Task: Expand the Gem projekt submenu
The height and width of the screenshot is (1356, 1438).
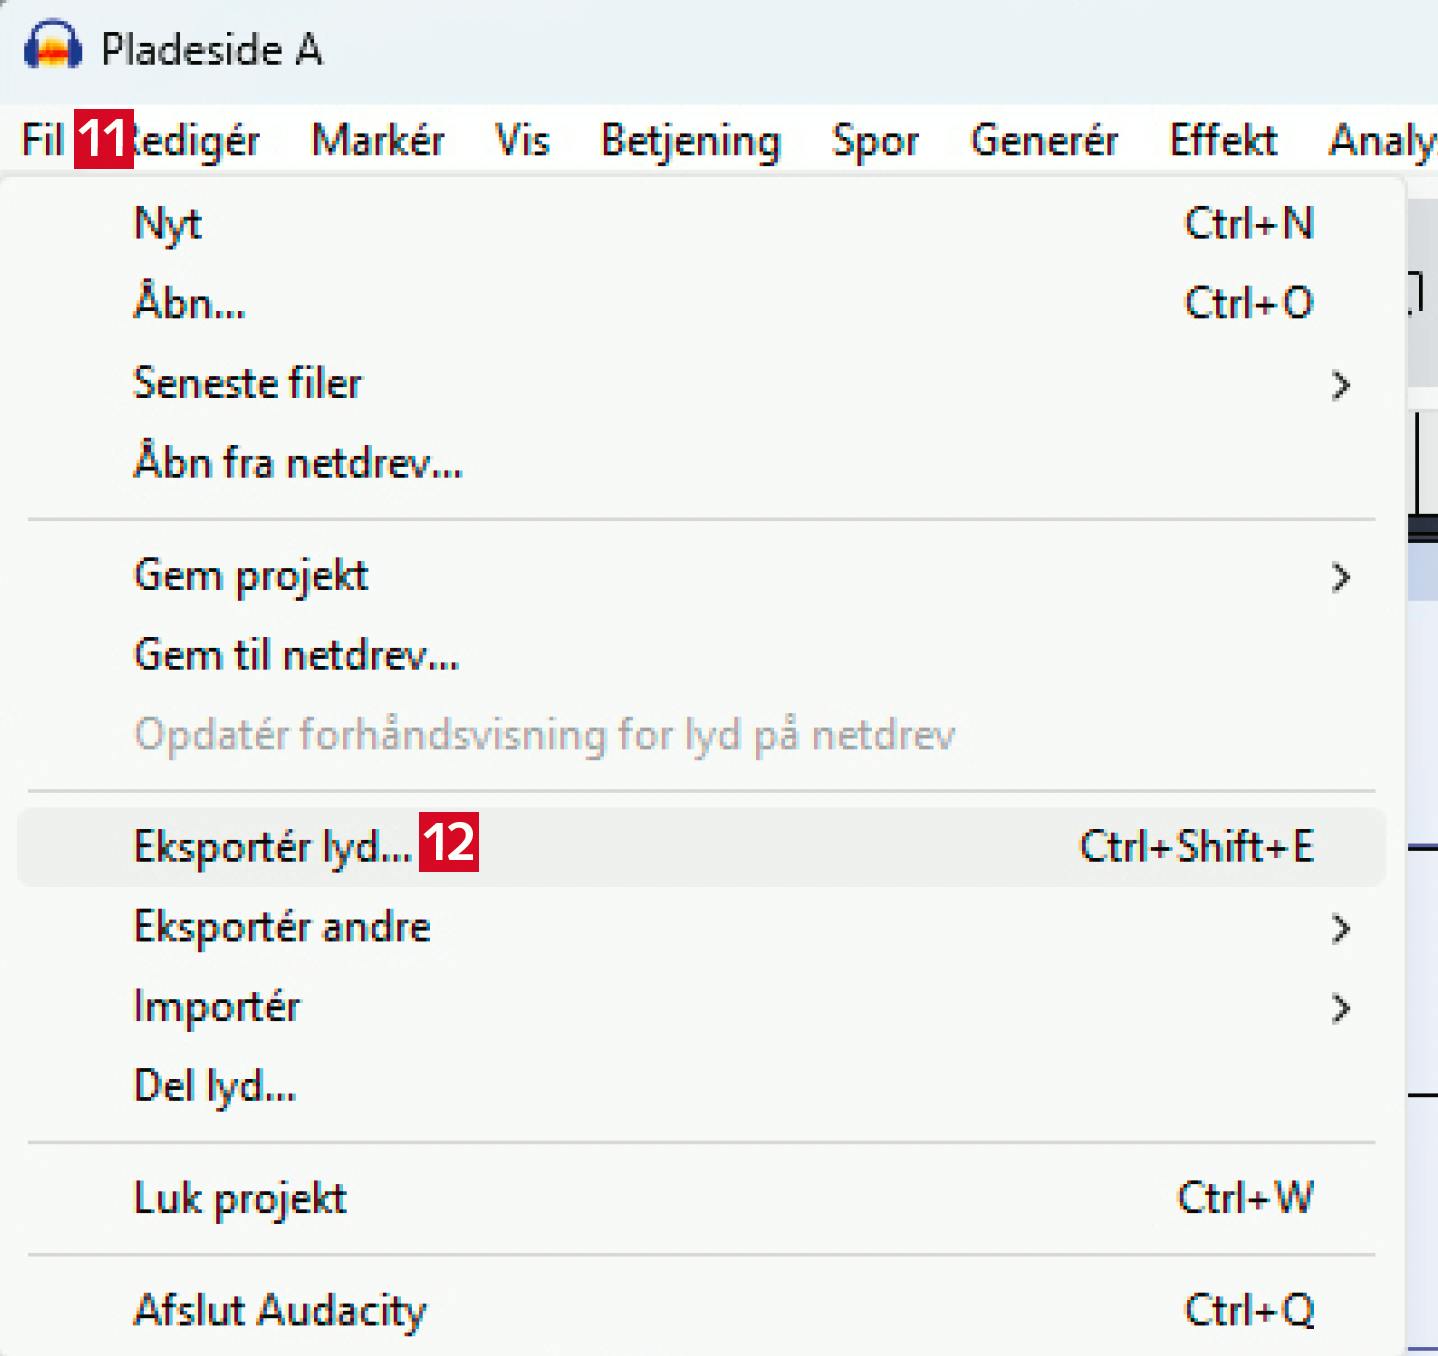Action: coord(251,576)
